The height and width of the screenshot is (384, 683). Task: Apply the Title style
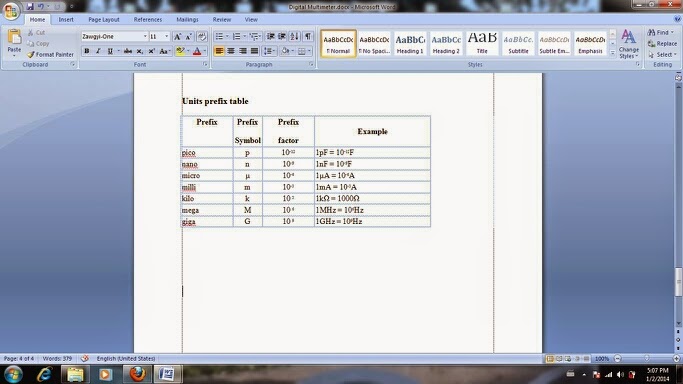[482, 43]
